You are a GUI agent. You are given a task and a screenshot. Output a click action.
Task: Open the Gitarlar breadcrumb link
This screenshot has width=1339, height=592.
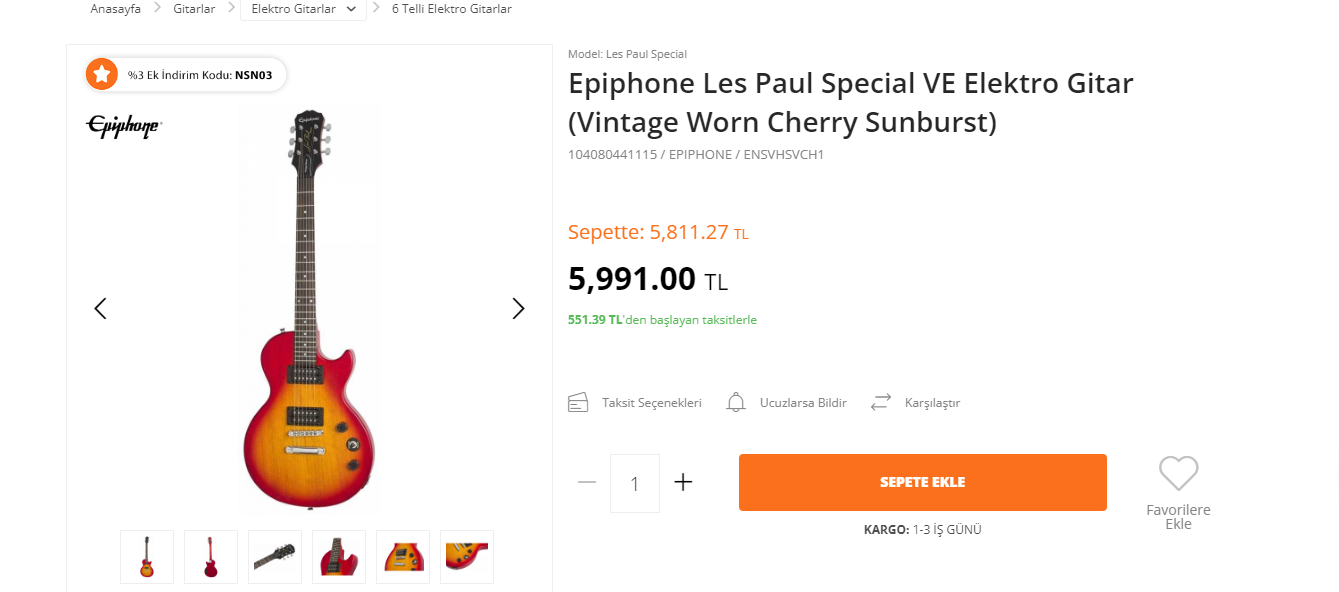[194, 9]
